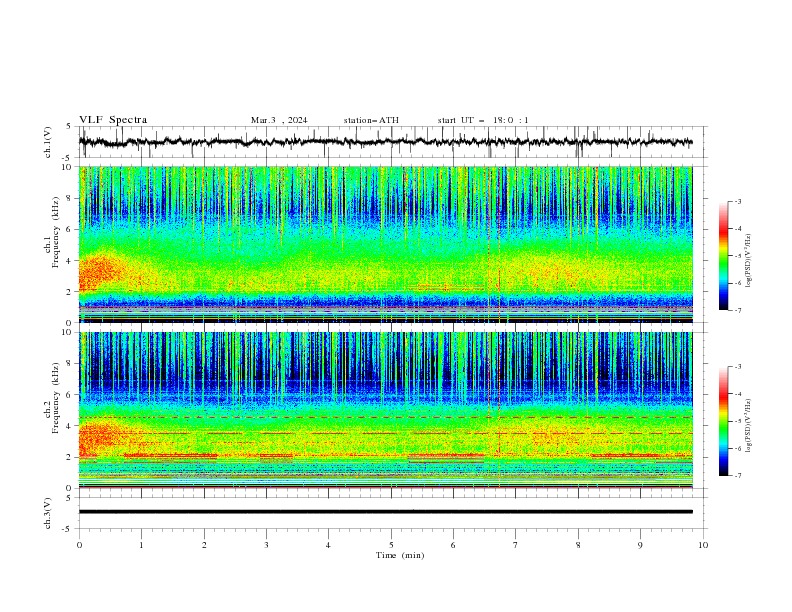Click the ch.2 colorbar "log(PSD)(V²/Hz)" label
The height and width of the screenshot is (612, 792).
click(748, 426)
